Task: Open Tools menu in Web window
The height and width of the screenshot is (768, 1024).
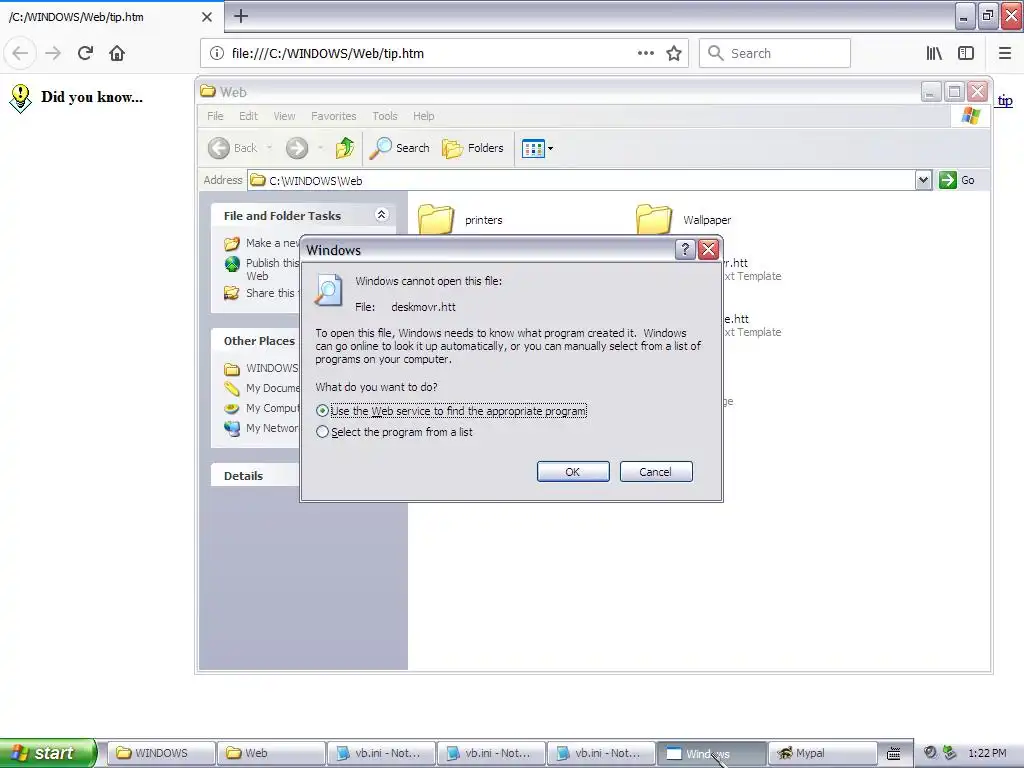Action: pyautogui.click(x=385, y=116)
